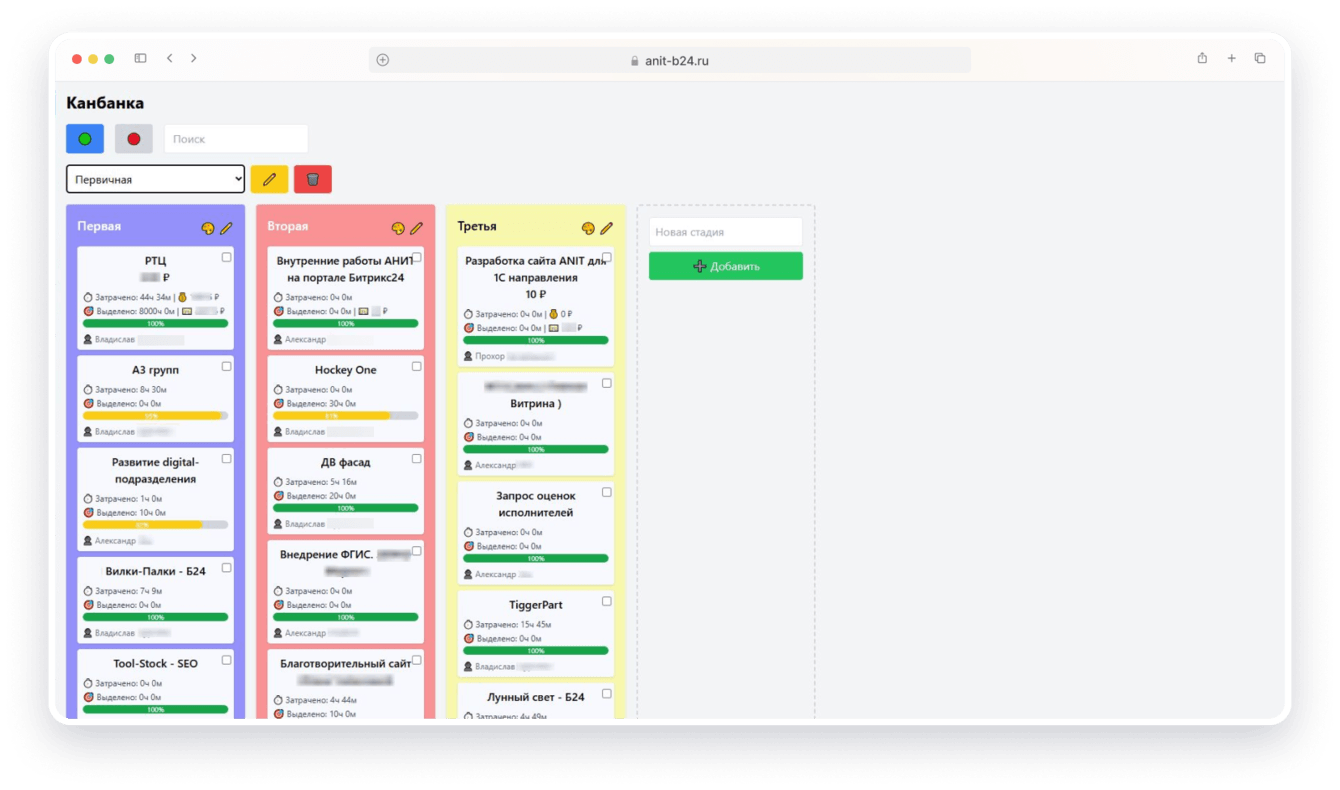Tick checkbox on РТЦ card

(226, 257)
